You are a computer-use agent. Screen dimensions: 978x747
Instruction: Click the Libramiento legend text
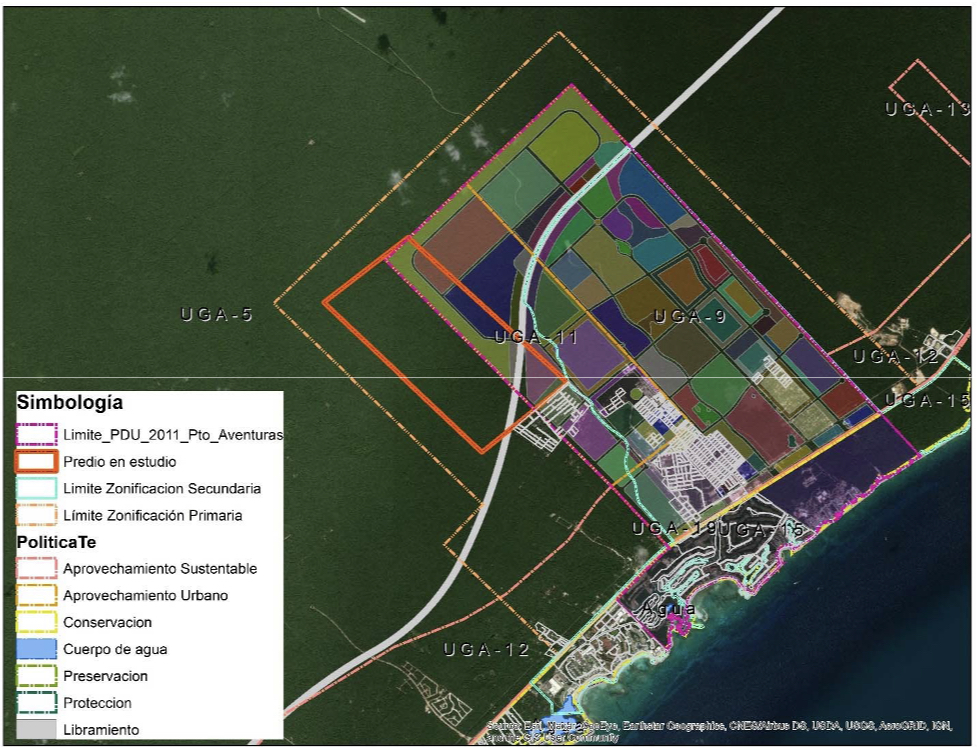point(100,729)
